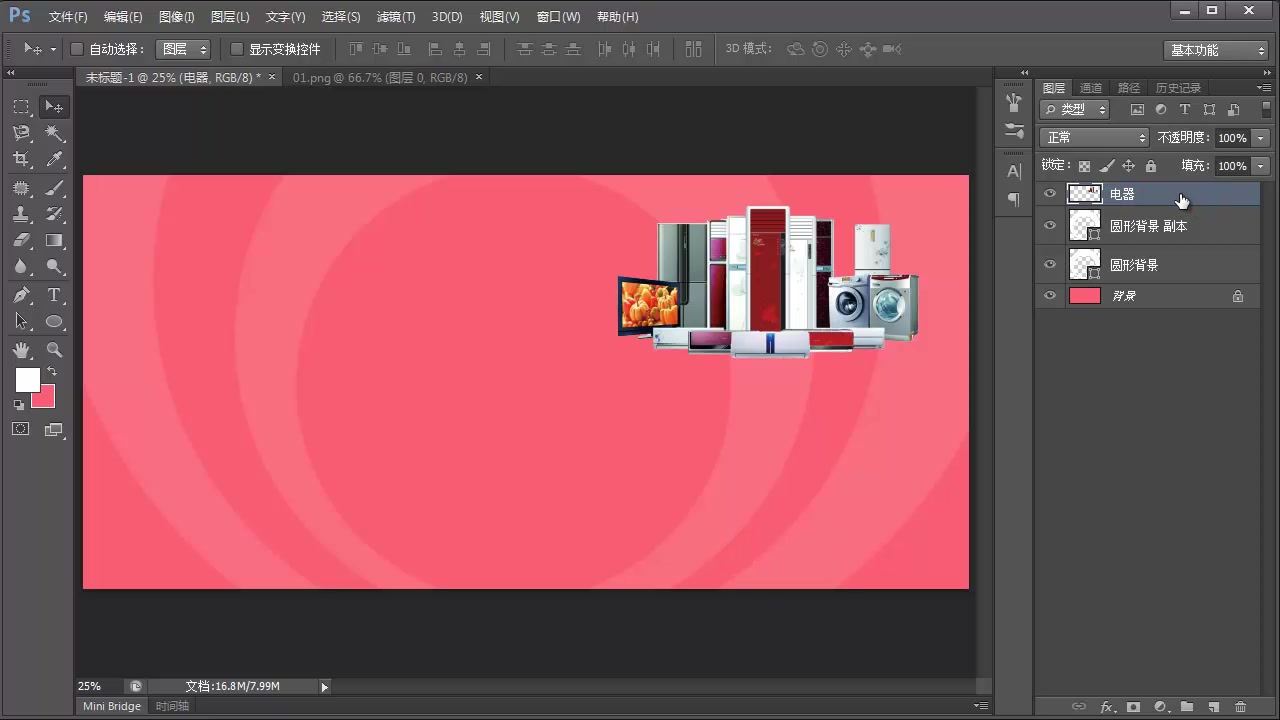Open the layer blend mode dropdown showing 正常
This screenshot has width=1280, height=720.
pos(1094,137)
